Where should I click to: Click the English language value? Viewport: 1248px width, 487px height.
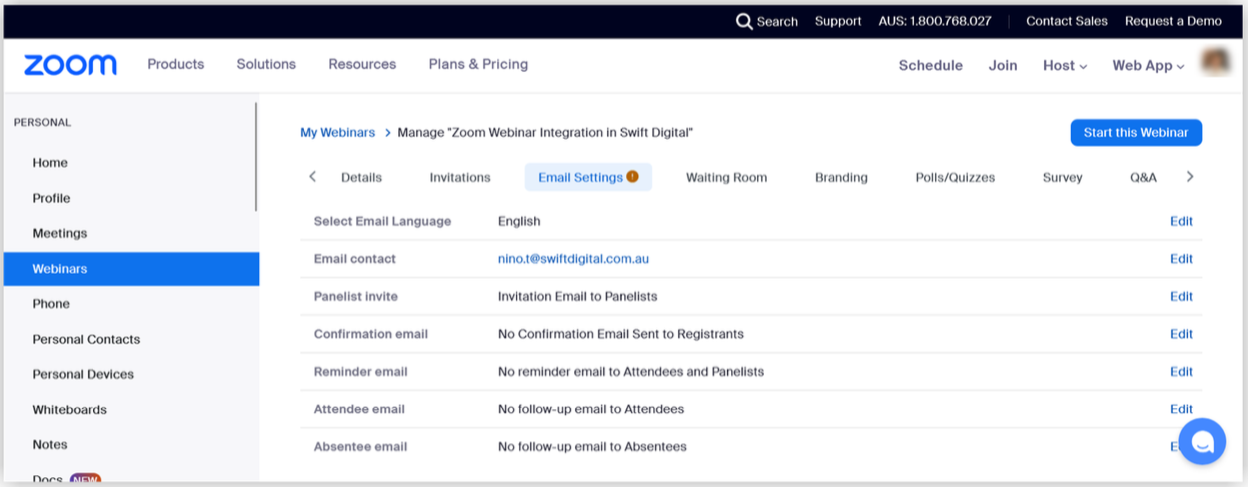[519, 221]
